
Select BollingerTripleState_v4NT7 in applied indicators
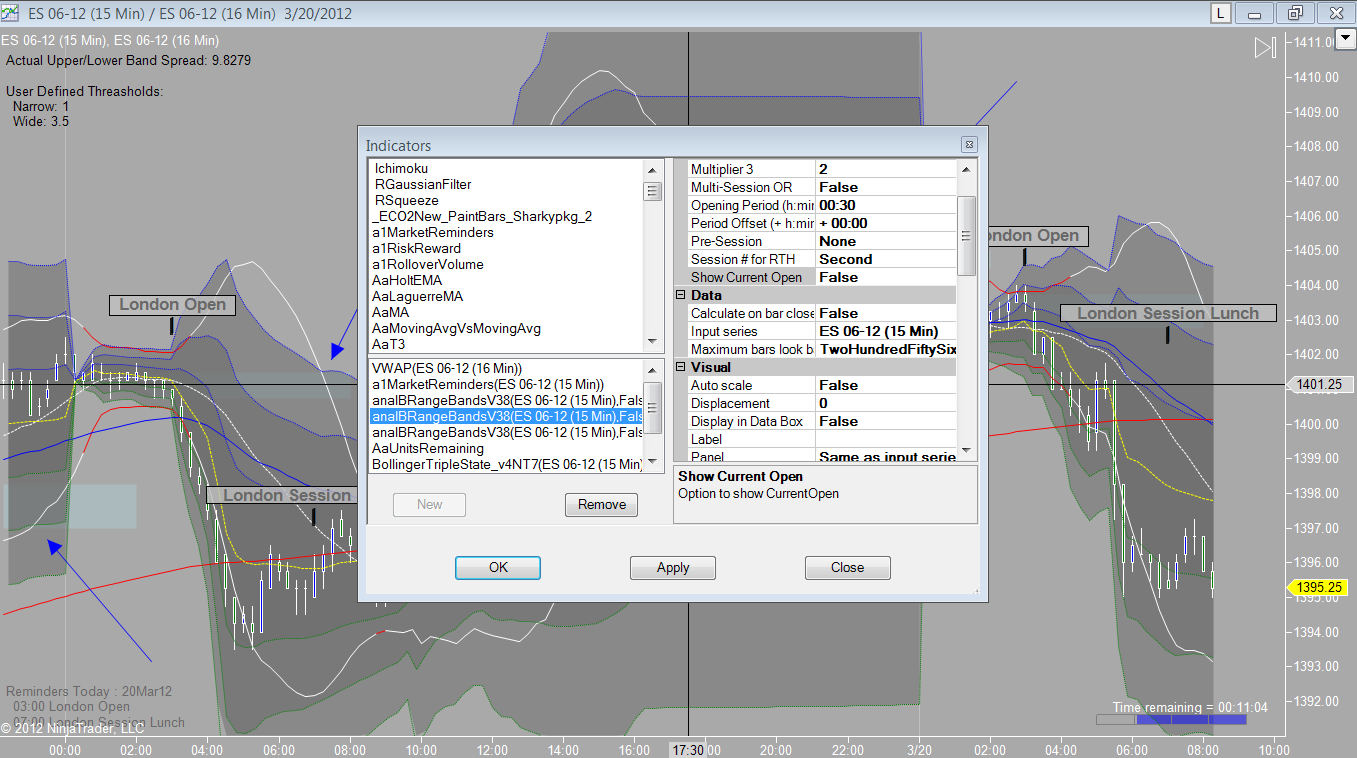click(x=506, y=464)
